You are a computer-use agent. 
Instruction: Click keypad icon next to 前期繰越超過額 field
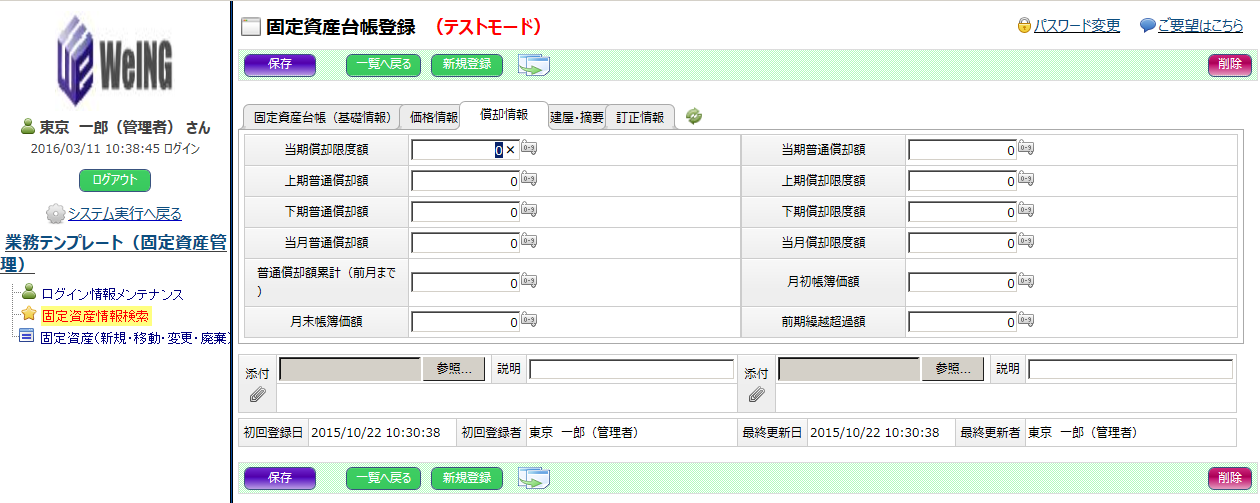pyautogui.click(x=1025, y=321)
